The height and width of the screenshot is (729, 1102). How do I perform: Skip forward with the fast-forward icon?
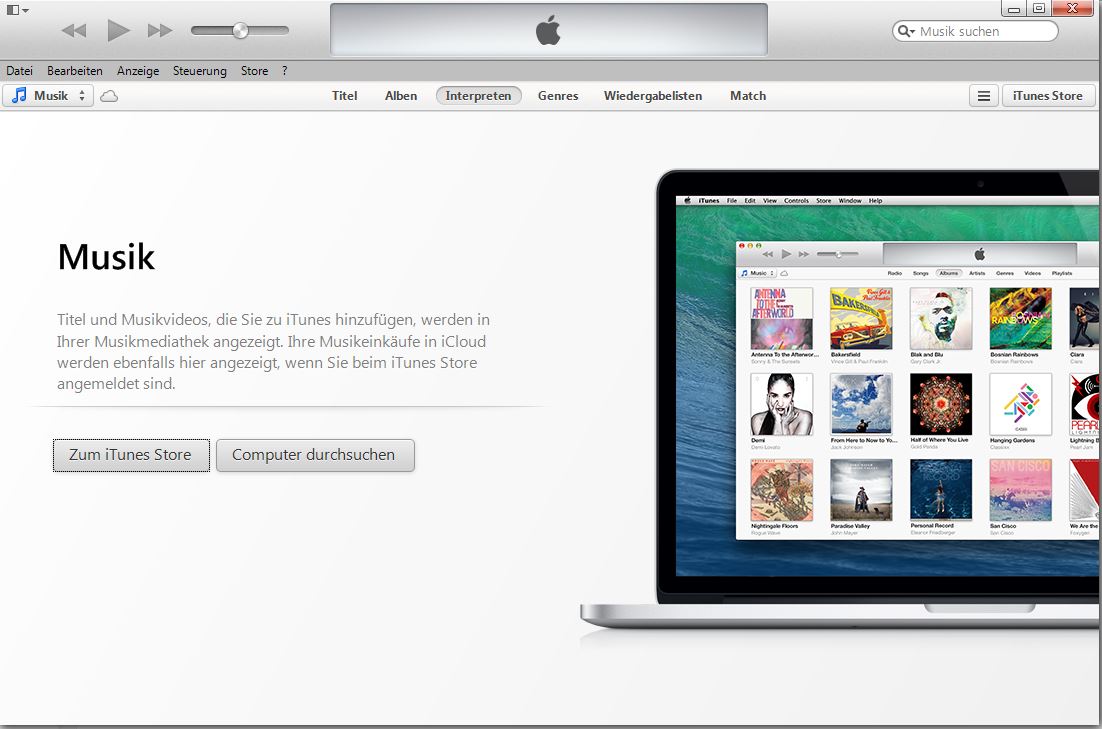point(160,30)
